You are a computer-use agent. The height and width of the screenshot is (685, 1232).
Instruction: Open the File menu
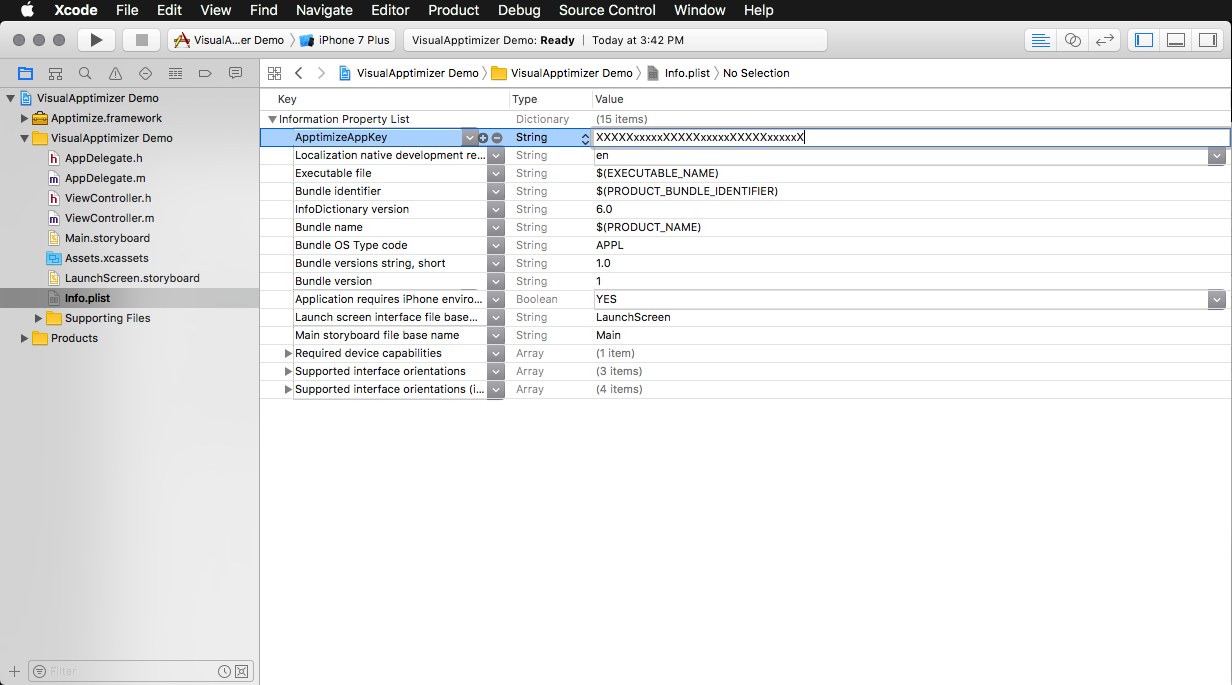[x=127, y=10]
